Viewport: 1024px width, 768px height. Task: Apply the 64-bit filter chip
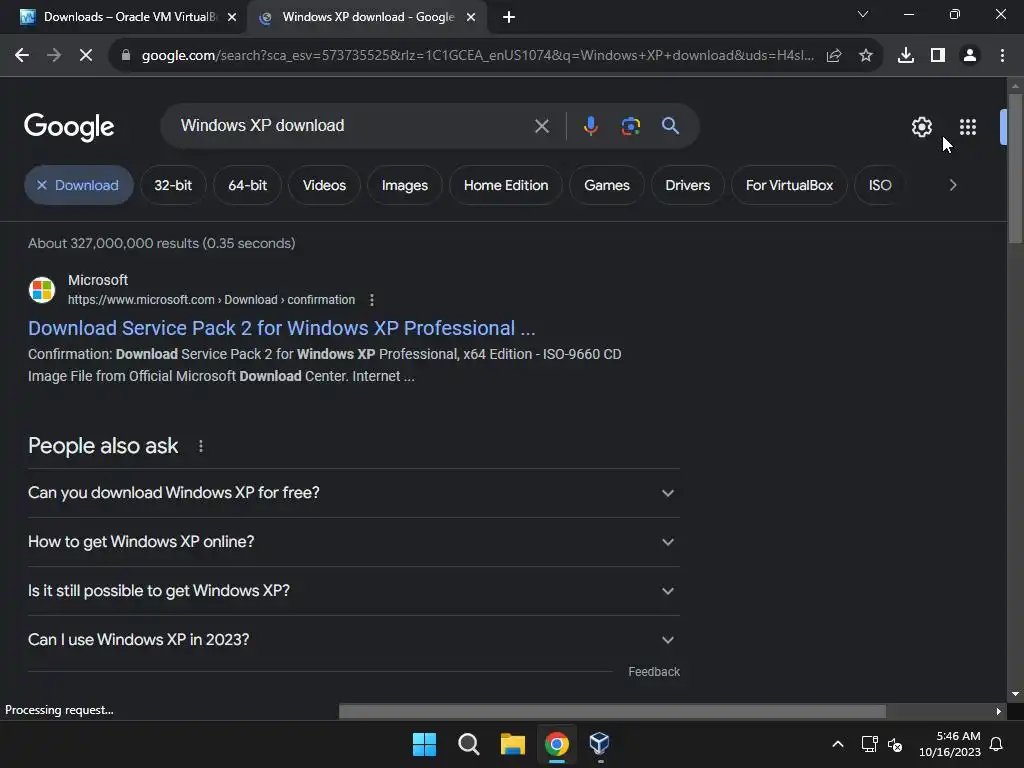pos(248,185)
